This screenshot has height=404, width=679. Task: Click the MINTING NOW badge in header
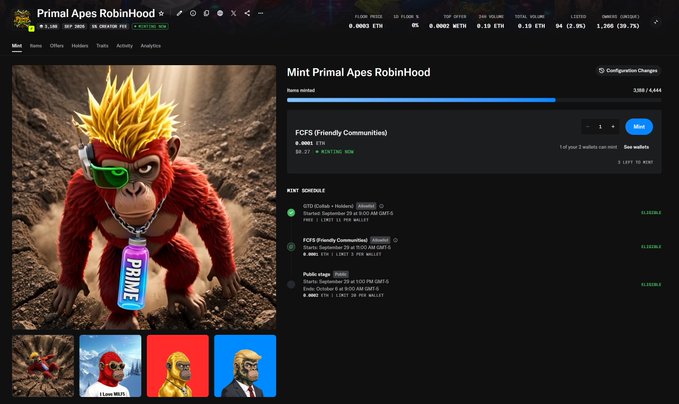coord(150,26)
